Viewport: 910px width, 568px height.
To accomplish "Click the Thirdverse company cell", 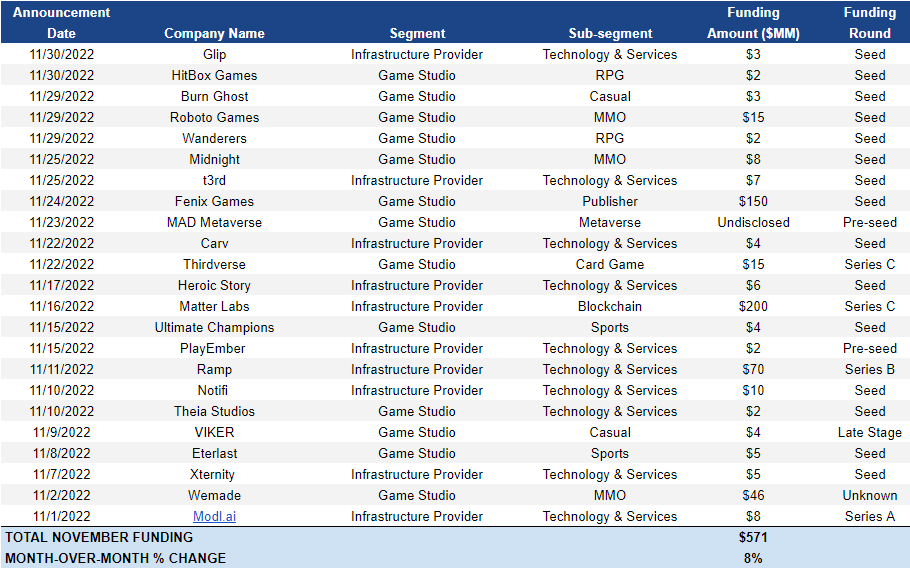I will [214, 264].
